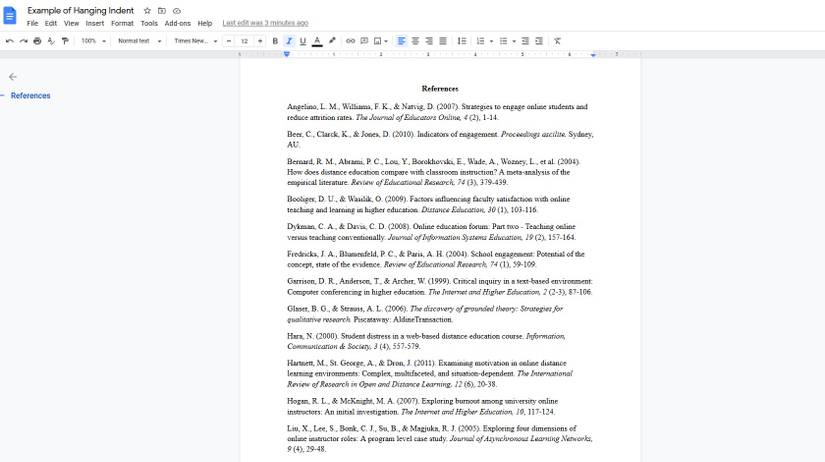
Task: Open the Help menu
Action: pyautogui.click(x=205, y=23)
